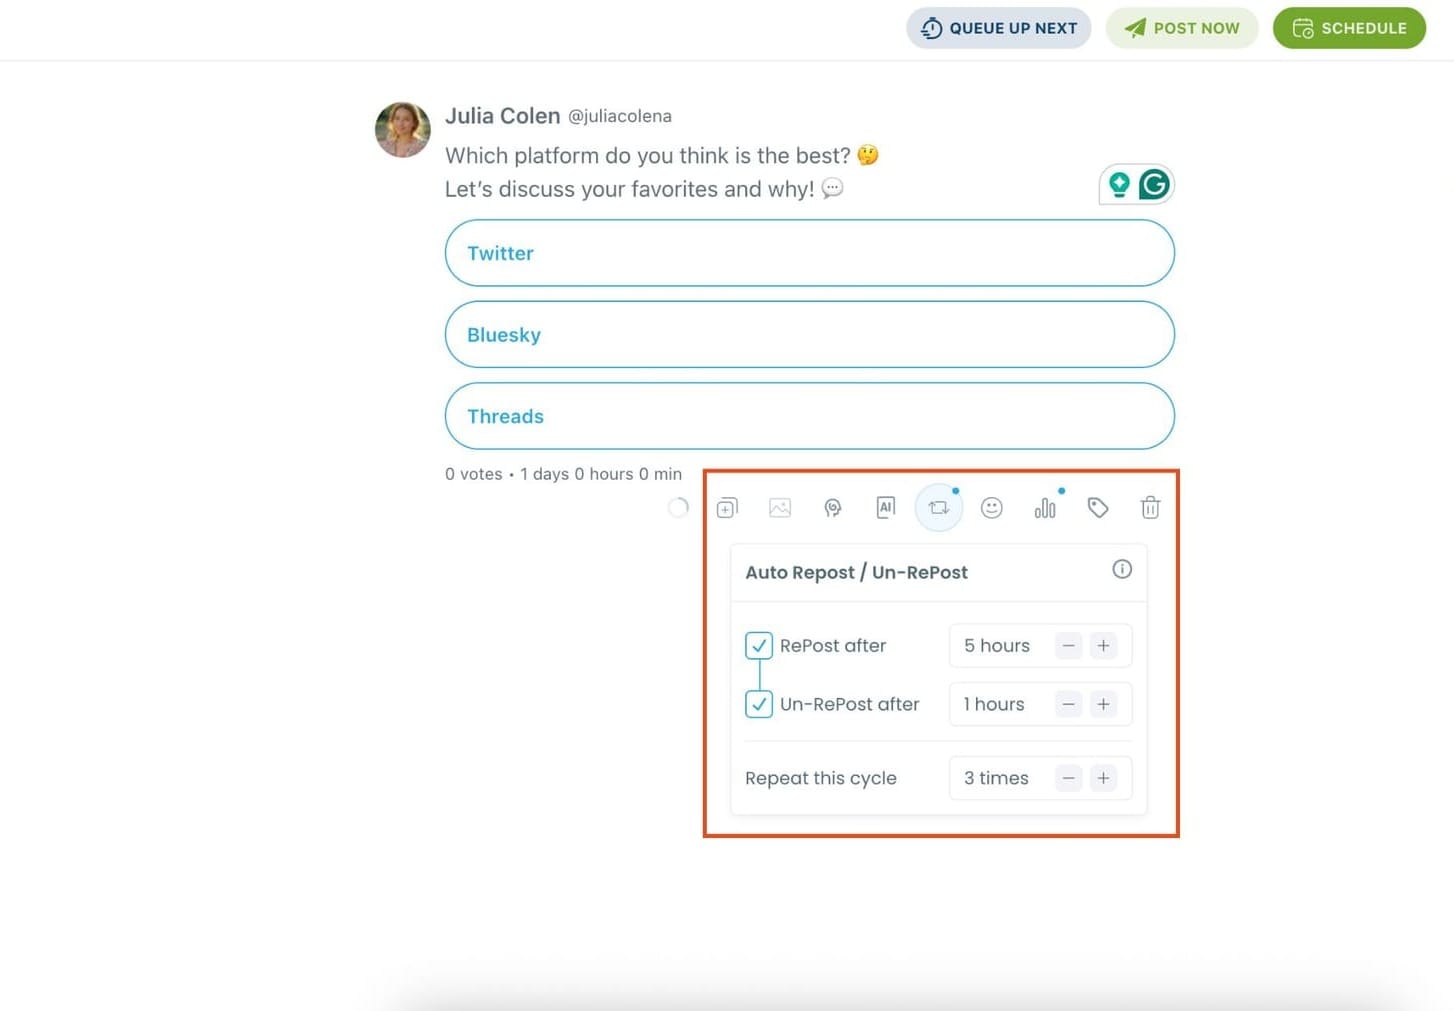
Task: Decrease Repeat this cycle count
Action: (1068, 778)
